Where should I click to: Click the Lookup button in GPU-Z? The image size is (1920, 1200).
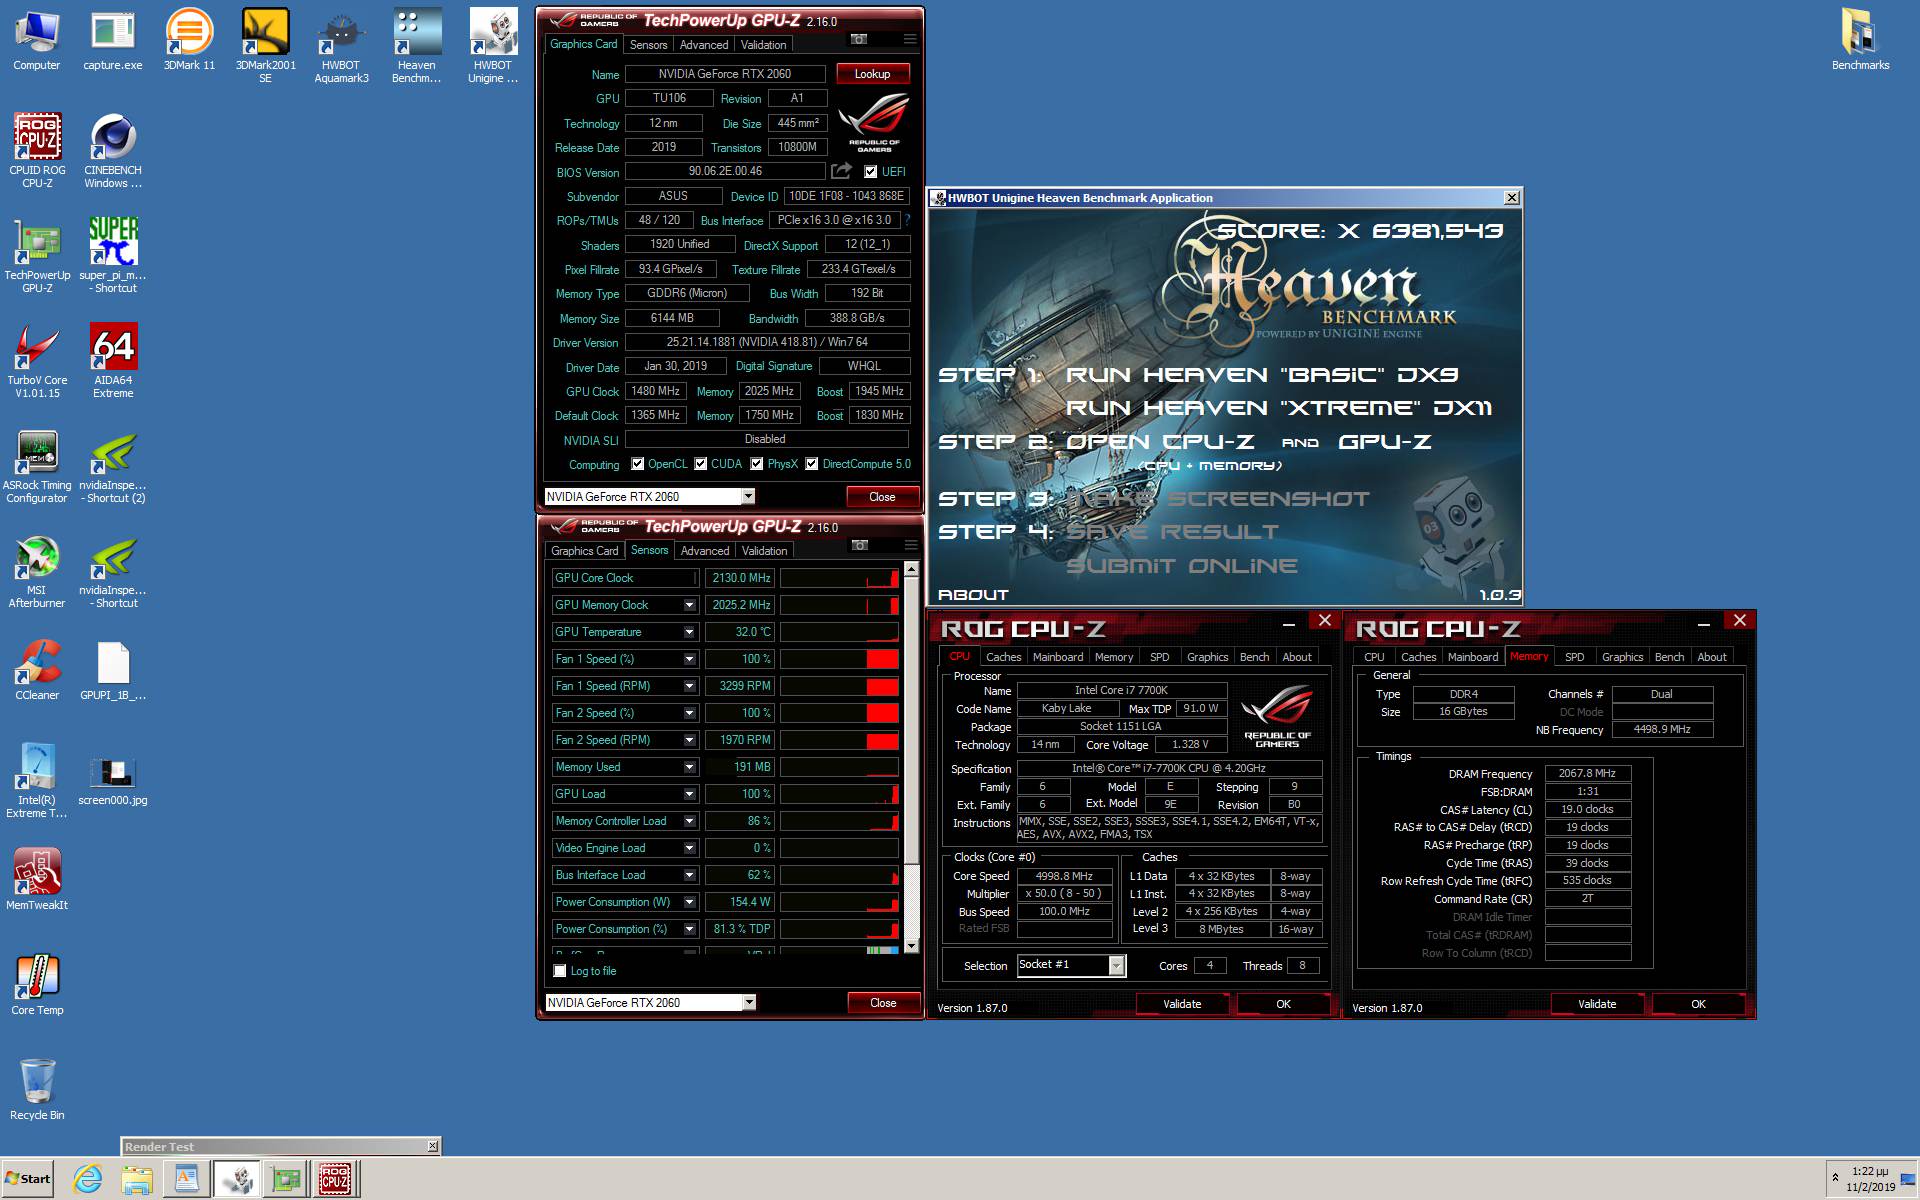pyautogui.click(x=872, y=74)
